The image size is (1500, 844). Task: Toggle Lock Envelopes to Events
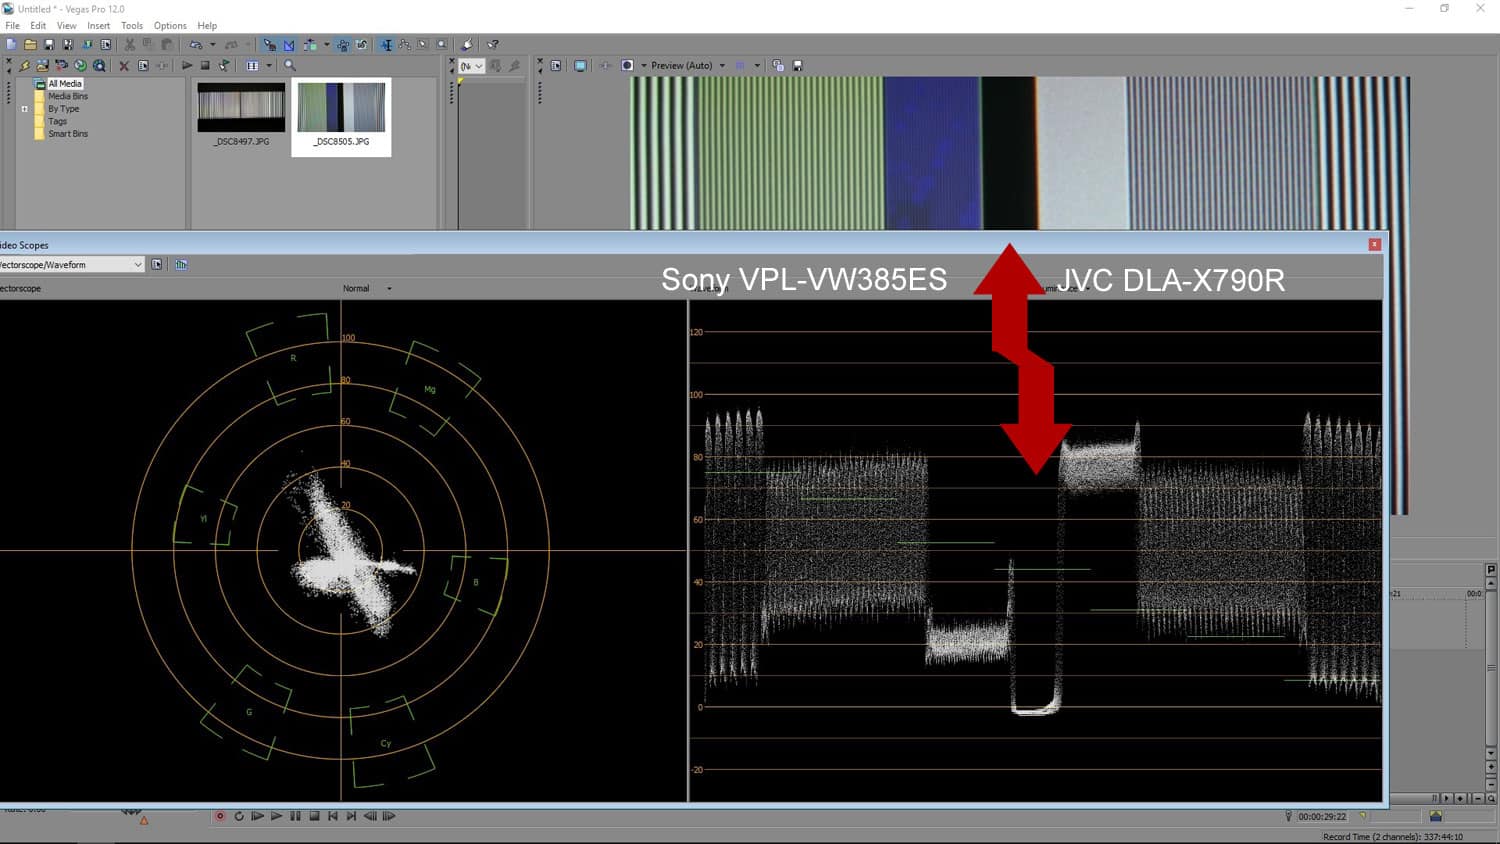click(343, 44)
